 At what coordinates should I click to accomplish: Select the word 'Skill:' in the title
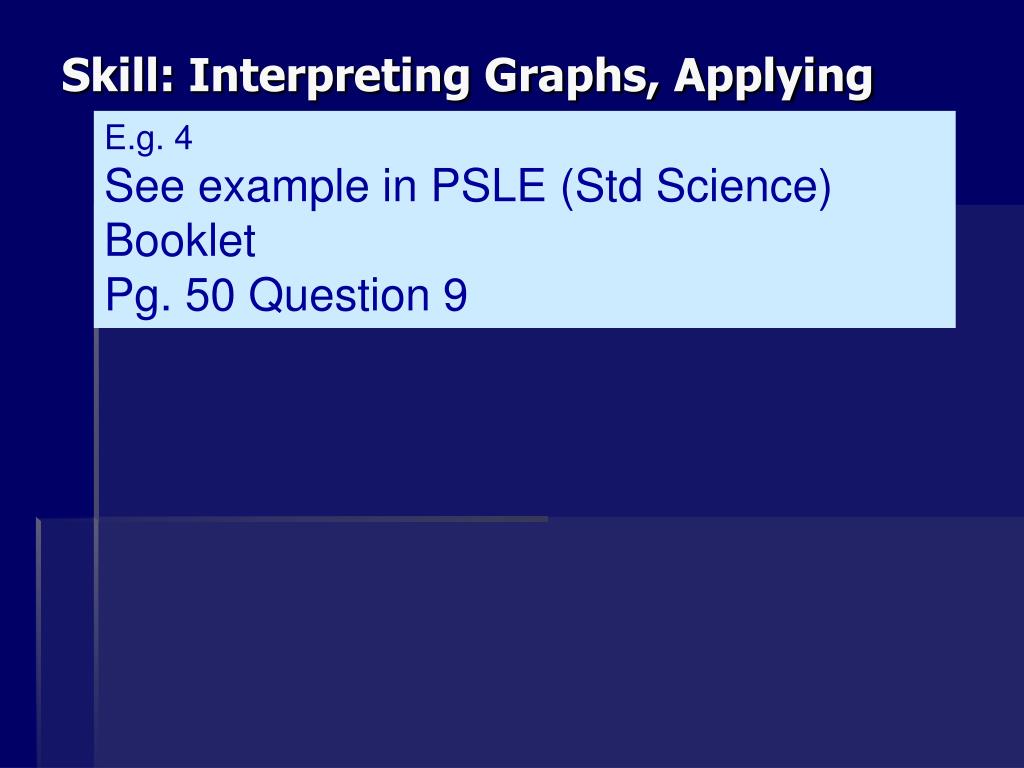pos(119,75)
